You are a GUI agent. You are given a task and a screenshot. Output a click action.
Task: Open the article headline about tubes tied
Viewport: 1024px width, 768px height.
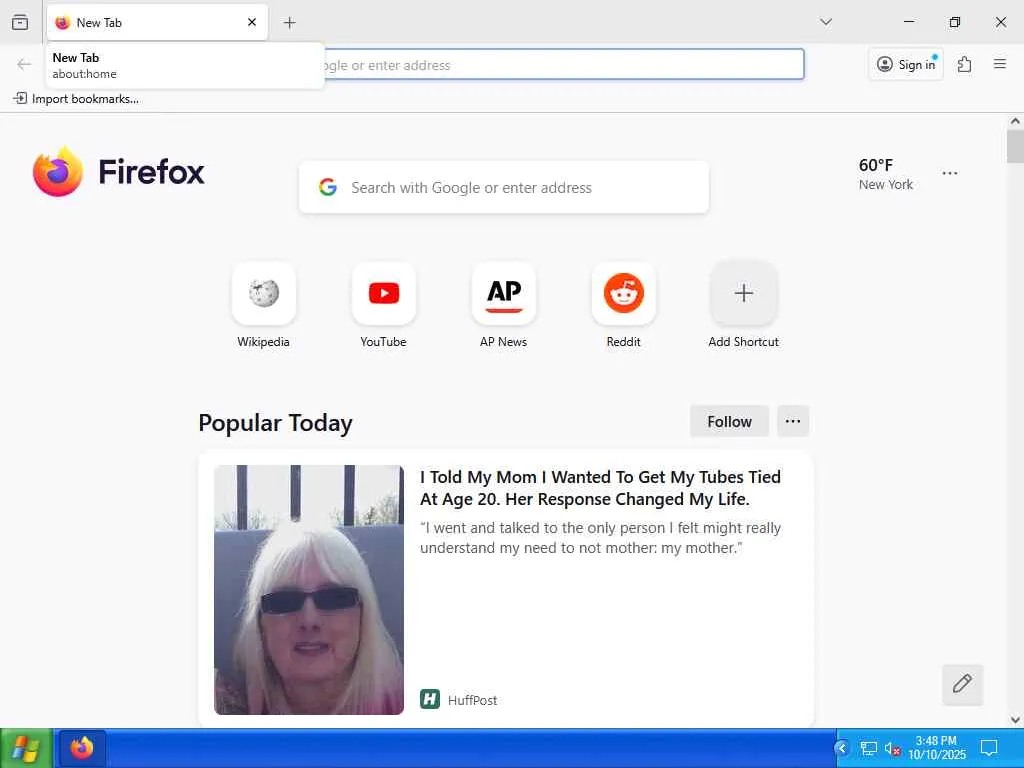600,488
